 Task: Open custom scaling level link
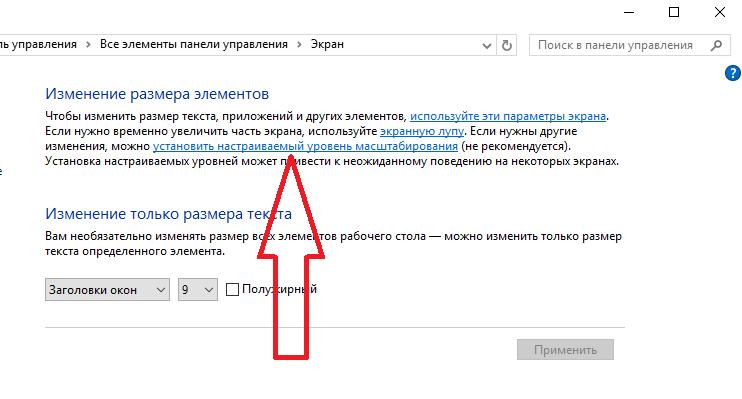(x=305, y=146)
